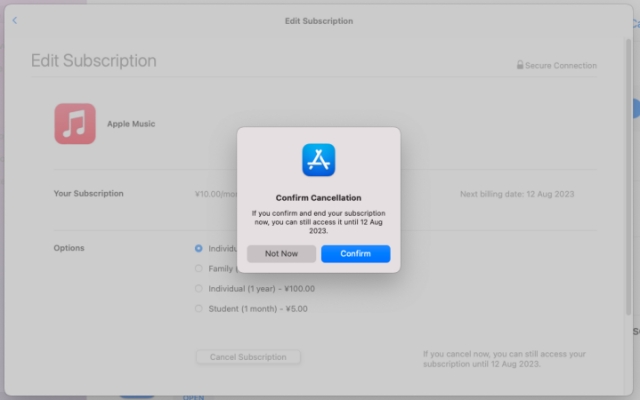Screen dimensions: 640x400
Task: Click the Your Subscription section label
Action: [88, 193]
